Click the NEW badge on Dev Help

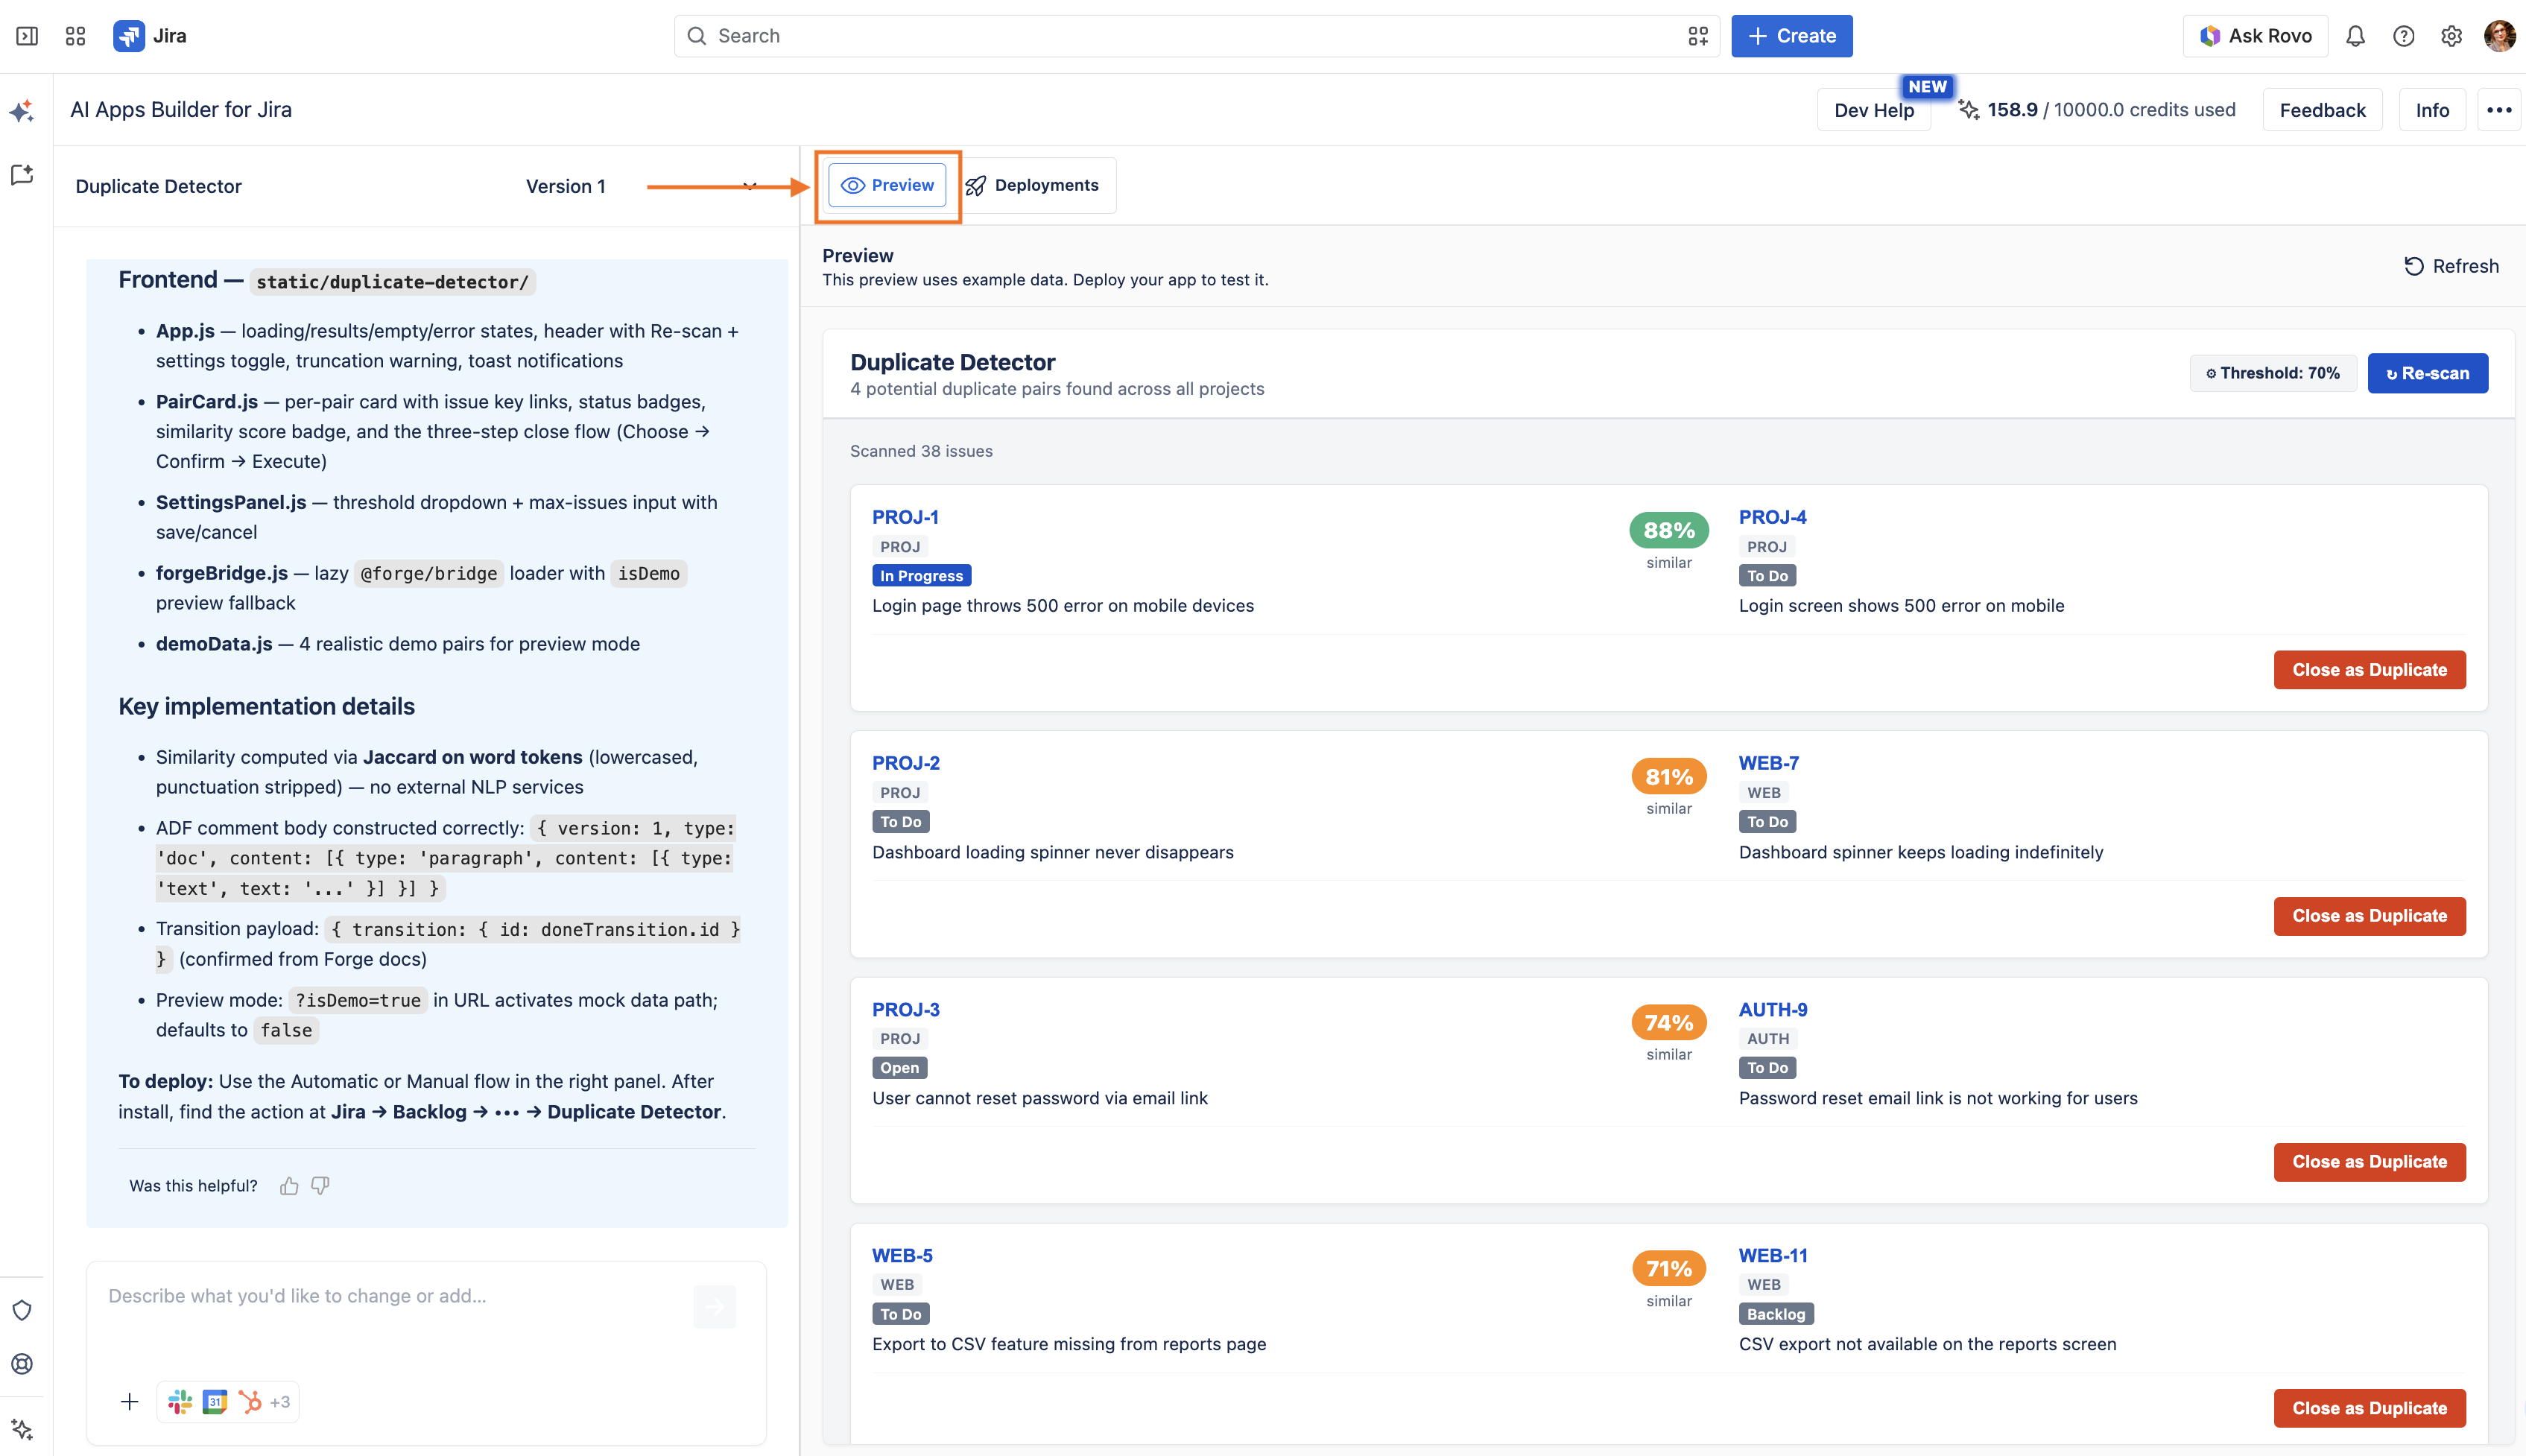[1927, 87]
